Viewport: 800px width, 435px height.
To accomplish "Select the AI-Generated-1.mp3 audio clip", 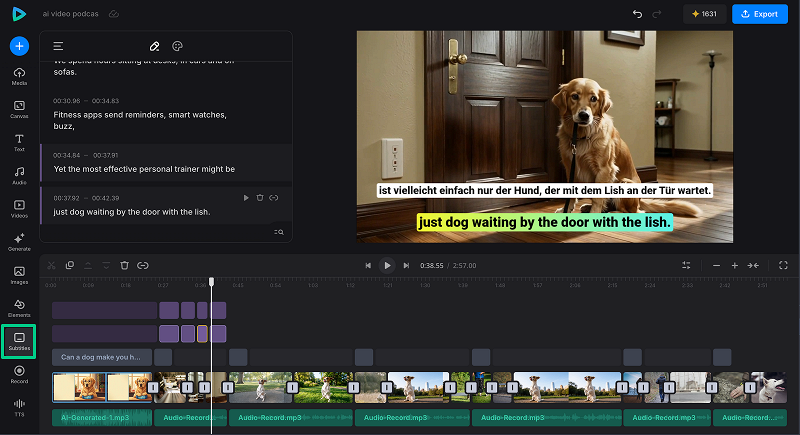I will (102, 418).
